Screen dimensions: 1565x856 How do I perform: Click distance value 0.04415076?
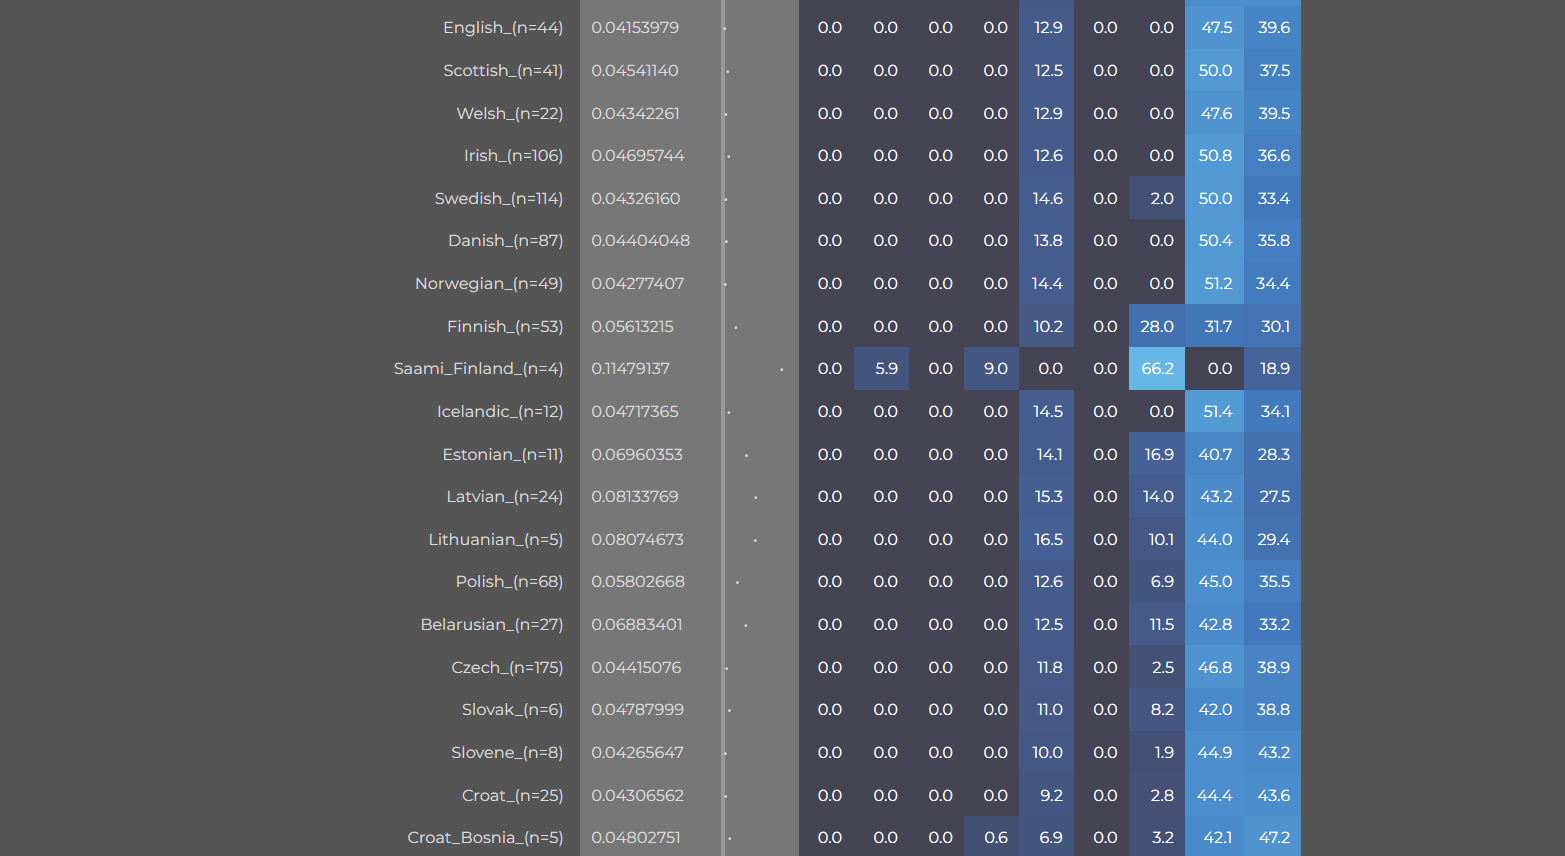point(636,668)
